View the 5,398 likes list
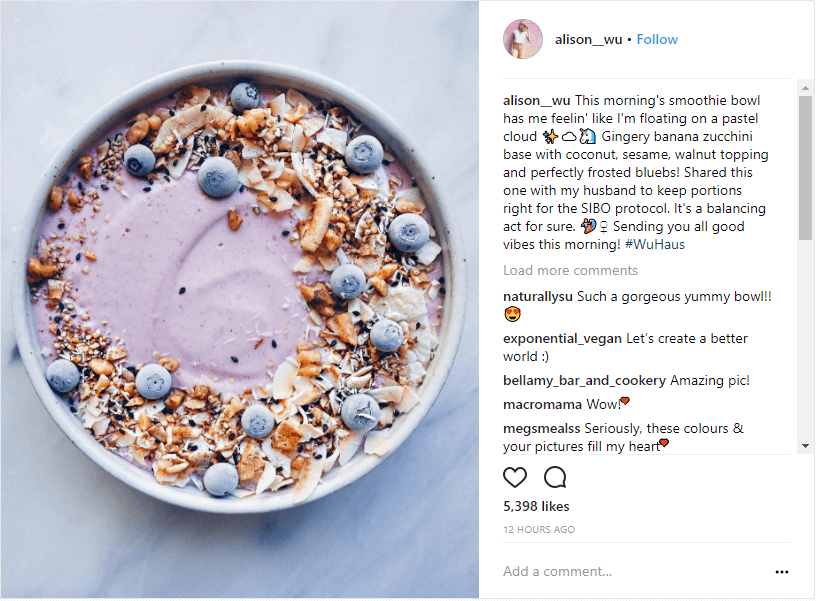 point(536,506)
